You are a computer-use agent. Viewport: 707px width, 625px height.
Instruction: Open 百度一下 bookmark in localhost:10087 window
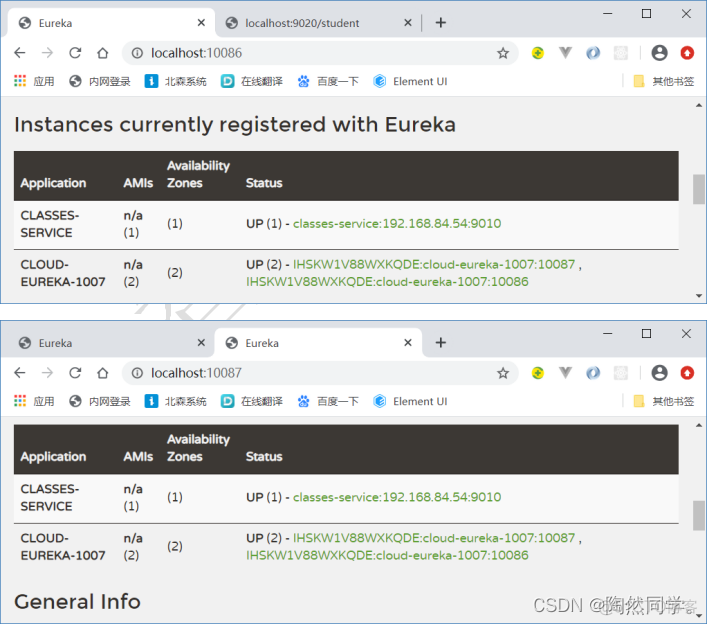(328, 401)
